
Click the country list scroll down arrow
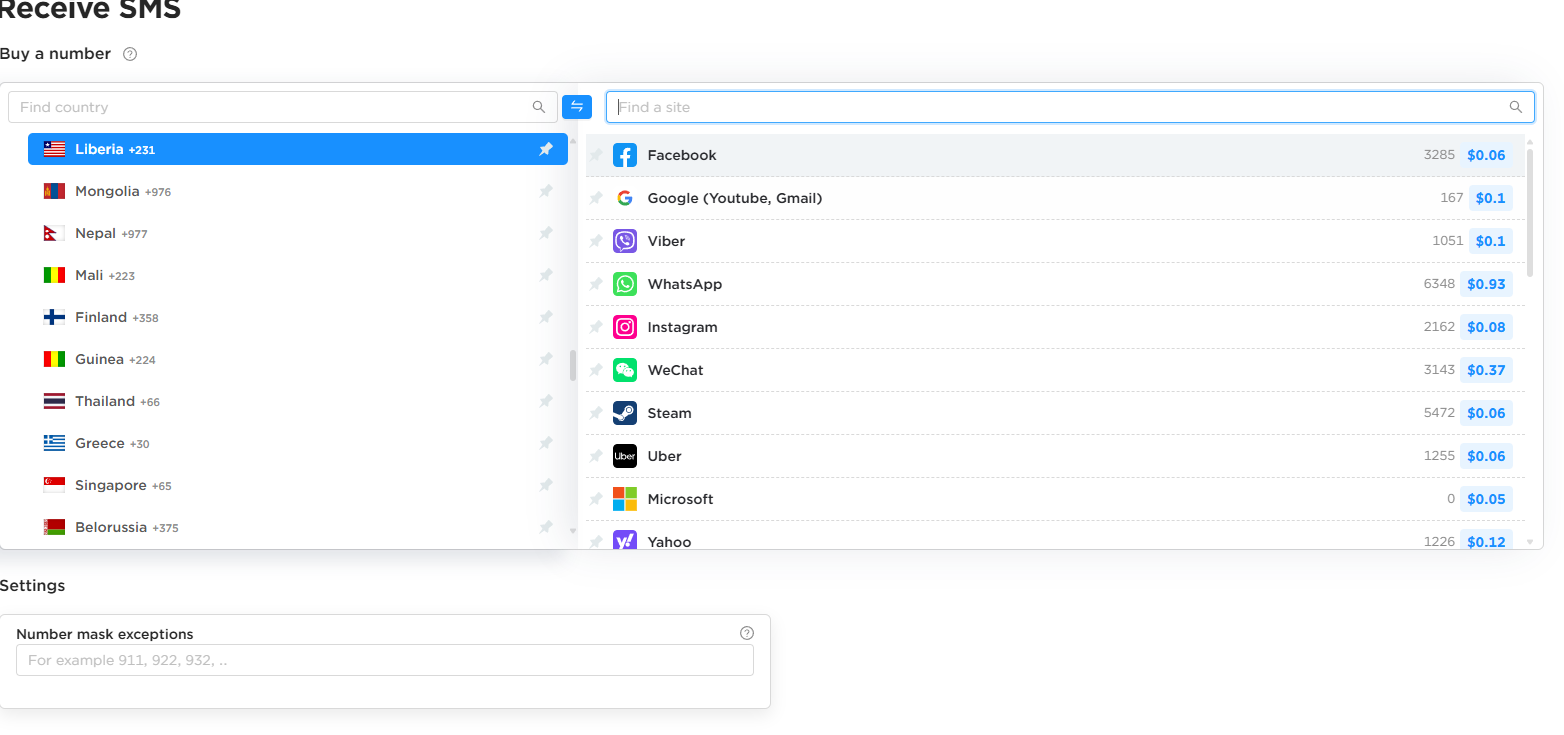click(573, 530)
